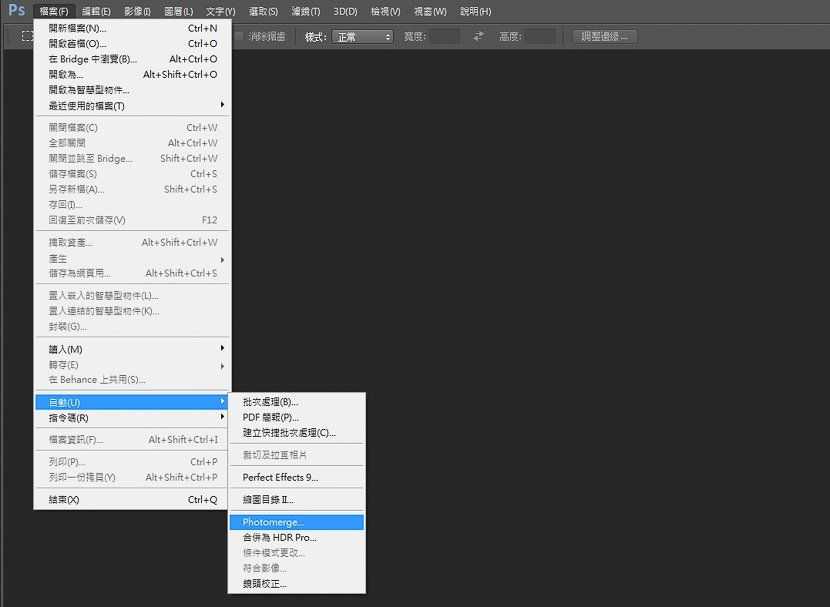Open the 3D(D) menu
830x607 pixels.
pos(345,11)
